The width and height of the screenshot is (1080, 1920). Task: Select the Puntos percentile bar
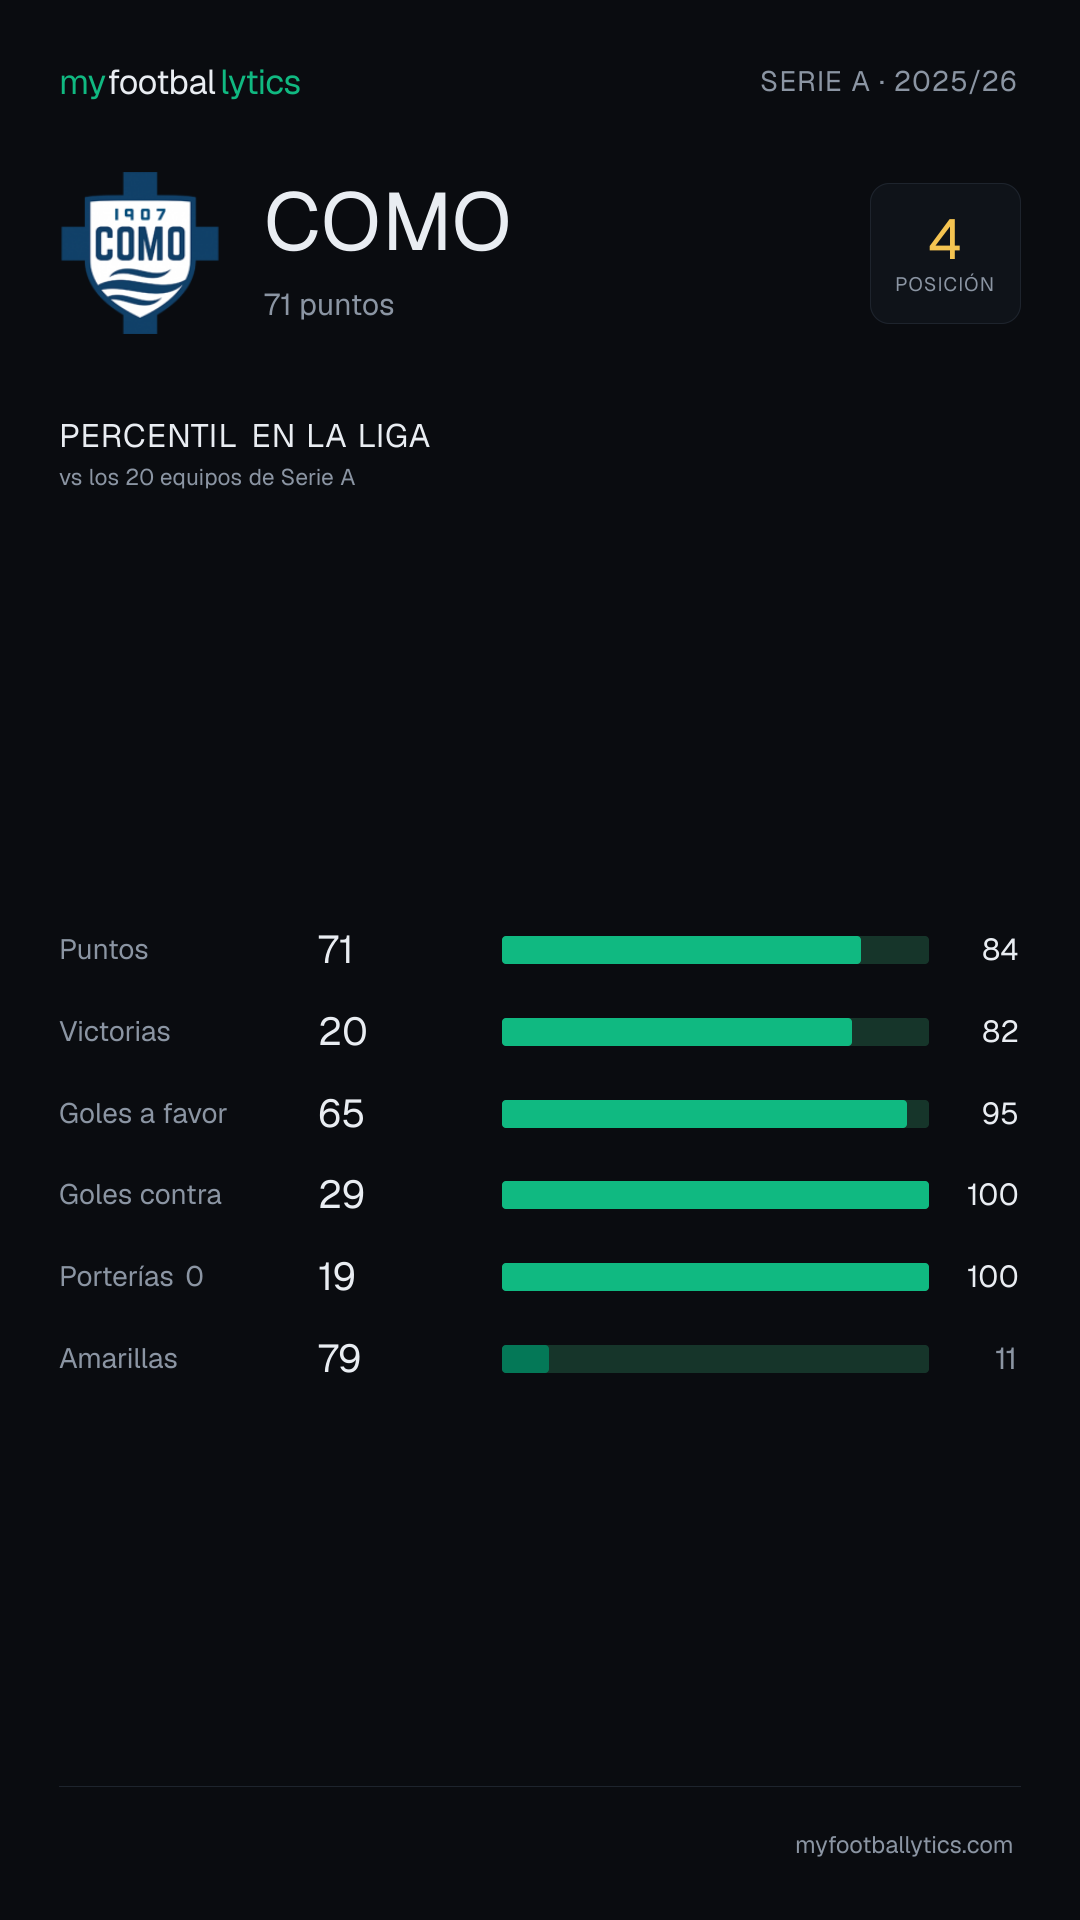(x=715, y=950)
